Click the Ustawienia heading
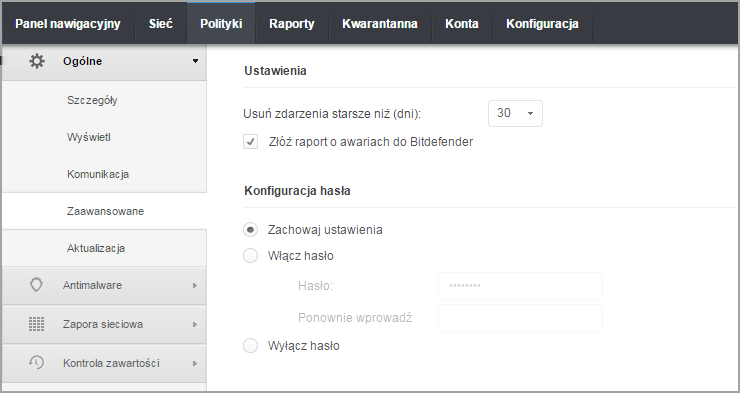This screenshot has width=740, height=393. pyautogui.click(x=275, y=71)
